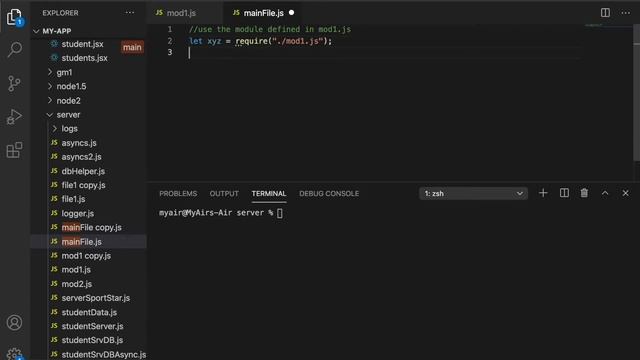The height and width of the screenshot is (360, 640).
Task: Open editor more actions ellipsis
Action: pyautogui.click(x=625, y=13)
